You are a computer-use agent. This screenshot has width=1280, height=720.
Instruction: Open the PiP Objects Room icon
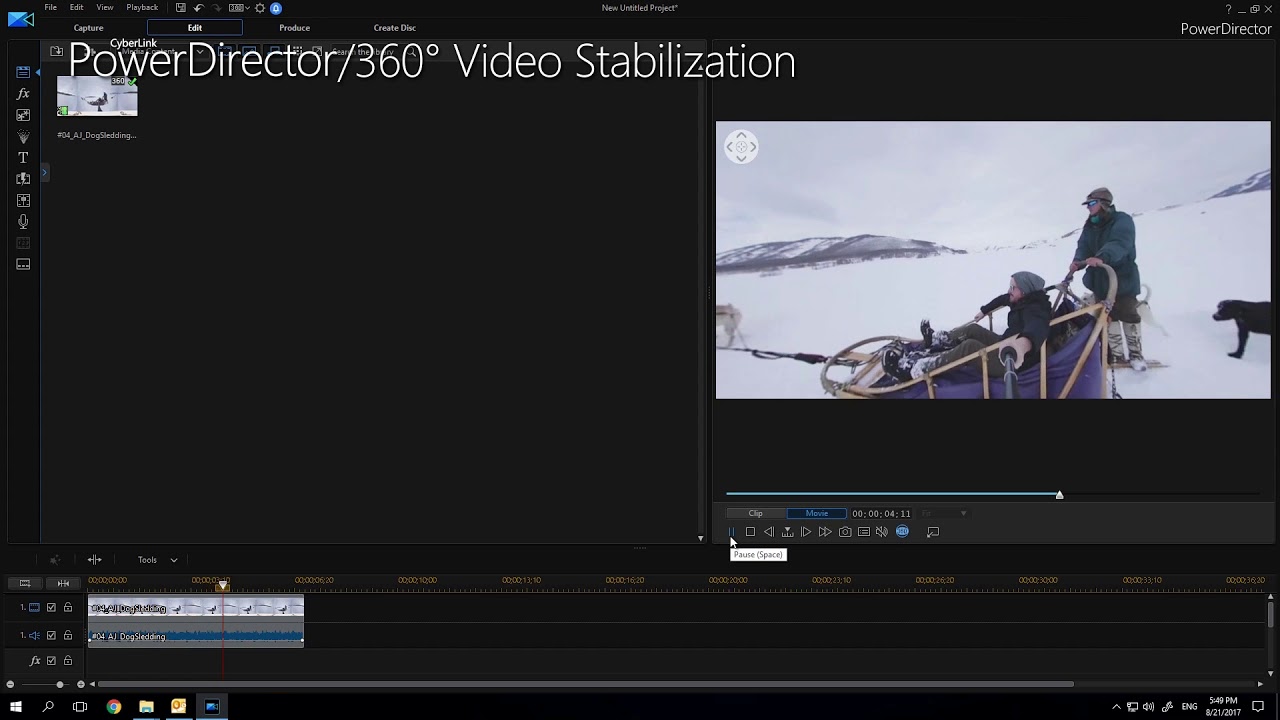[23, 115]
